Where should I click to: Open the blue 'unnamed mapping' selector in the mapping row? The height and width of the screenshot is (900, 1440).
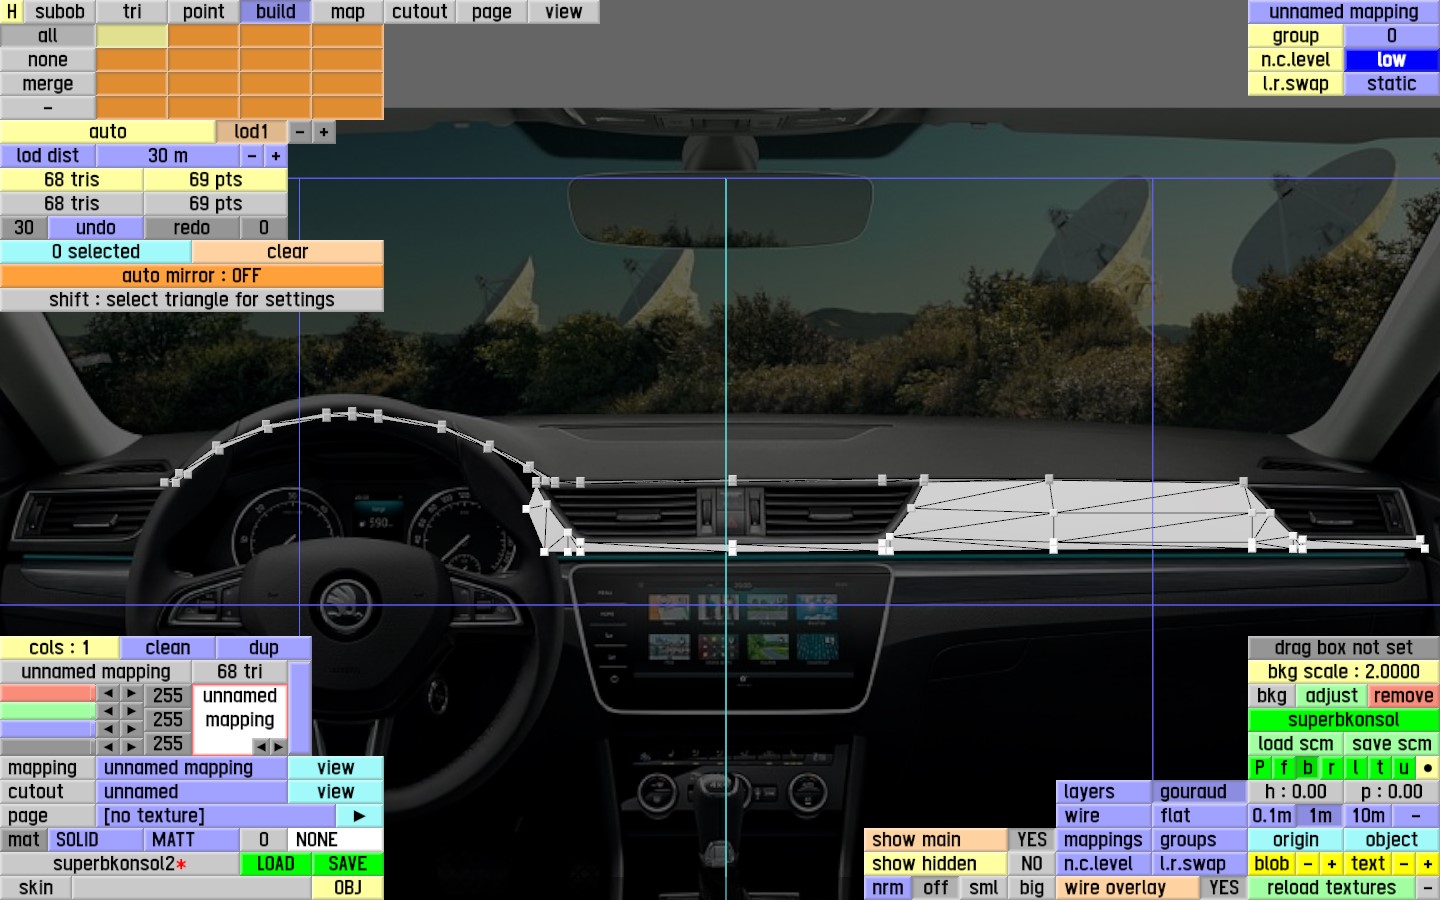(x=192, y=768)
